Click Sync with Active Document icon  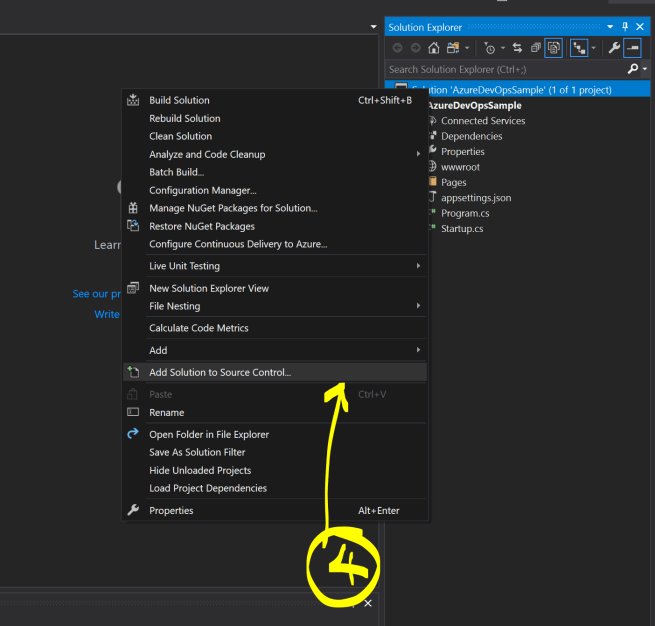[x=518, y=47]
